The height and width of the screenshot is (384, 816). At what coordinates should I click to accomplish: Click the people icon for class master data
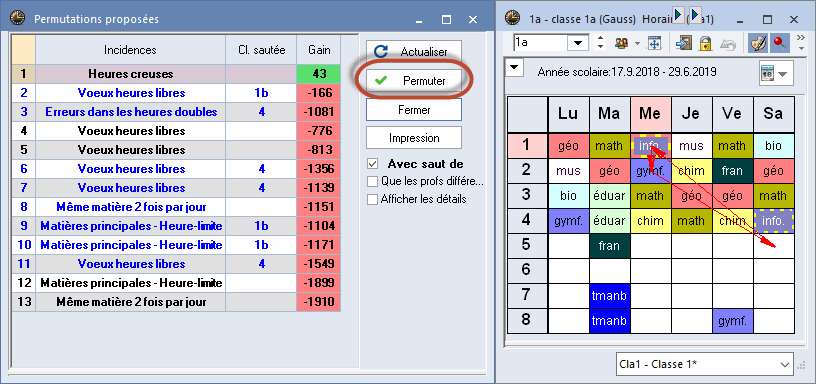point(620,44)
